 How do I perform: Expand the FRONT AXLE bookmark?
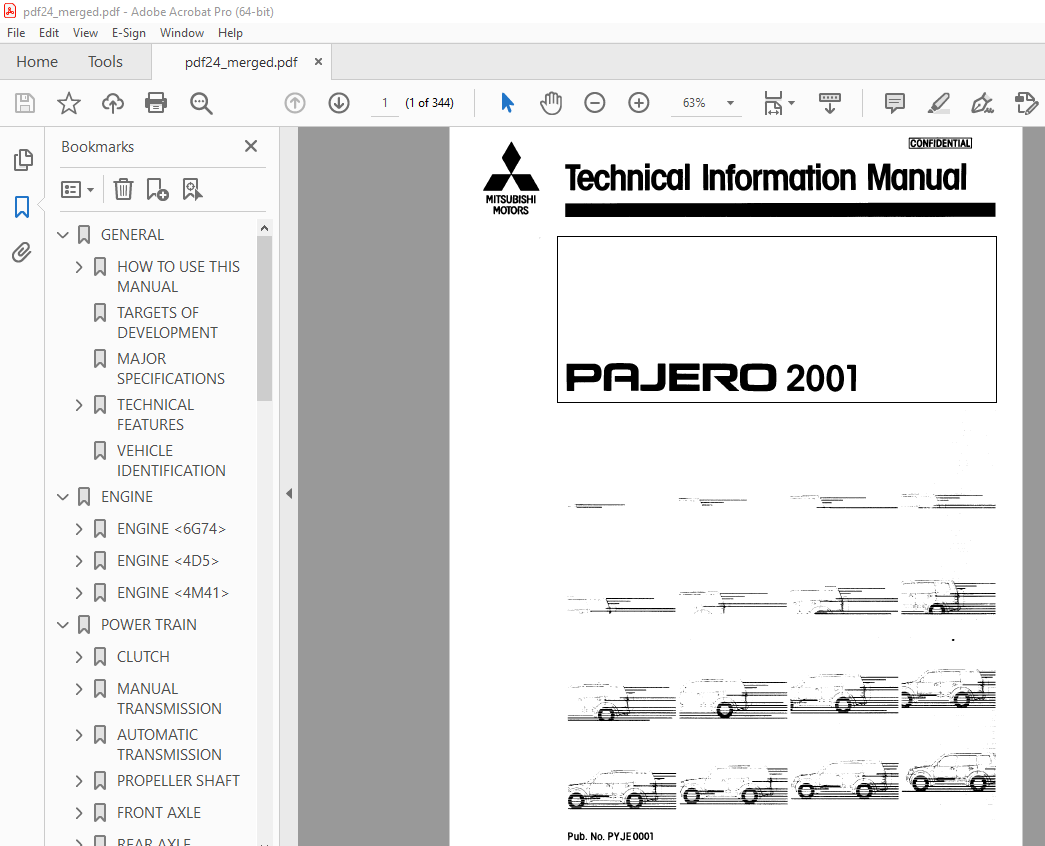click(x=79, y=813)
